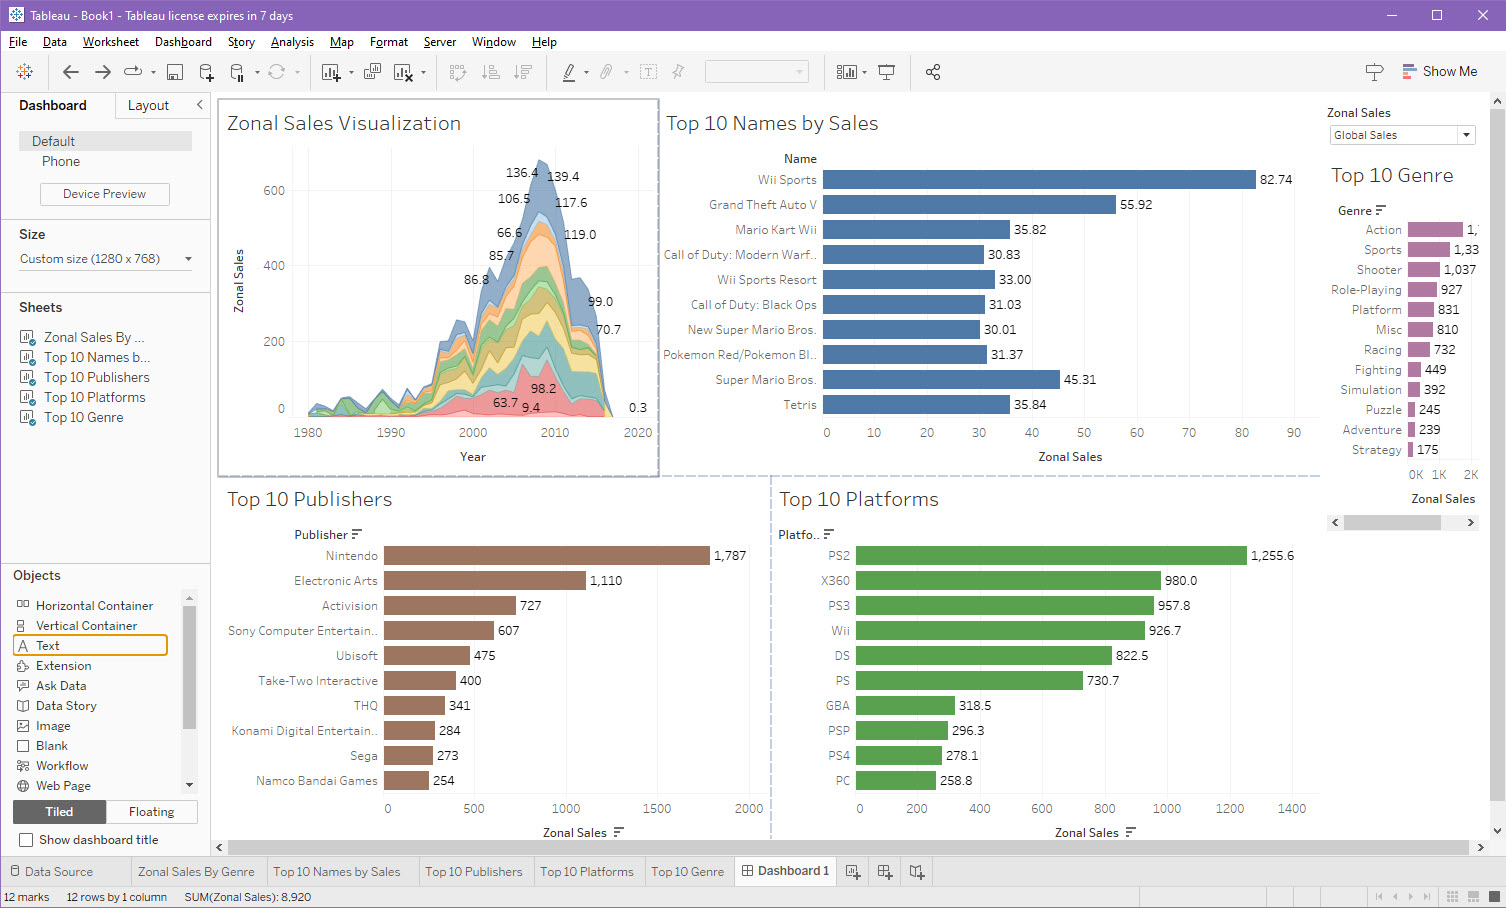Click the Show/Hide Cards icon
The image size is (1506, 908).
(x=847, y=72)
